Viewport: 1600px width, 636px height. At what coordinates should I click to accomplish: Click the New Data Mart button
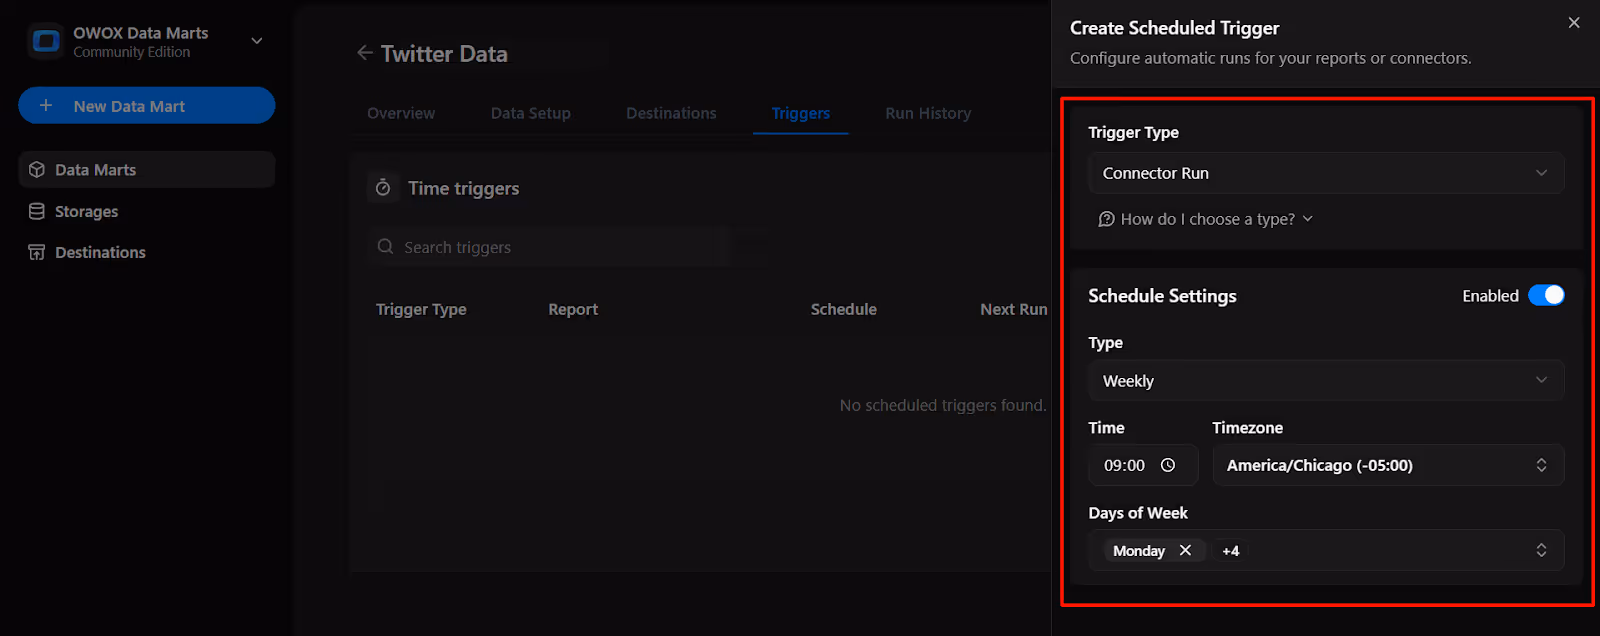click(147, 105)
